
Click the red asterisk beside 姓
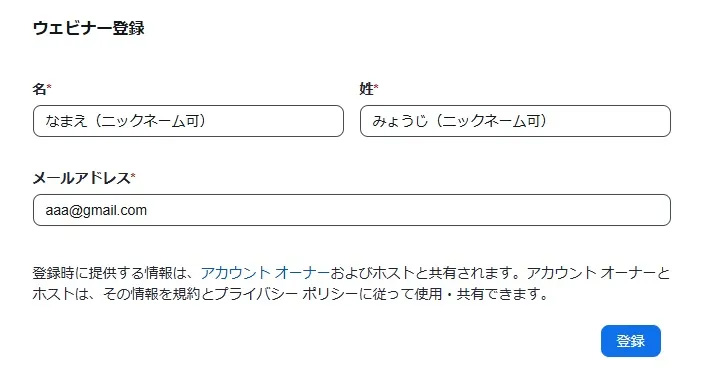pyautogui.click(x=376, y=85)
